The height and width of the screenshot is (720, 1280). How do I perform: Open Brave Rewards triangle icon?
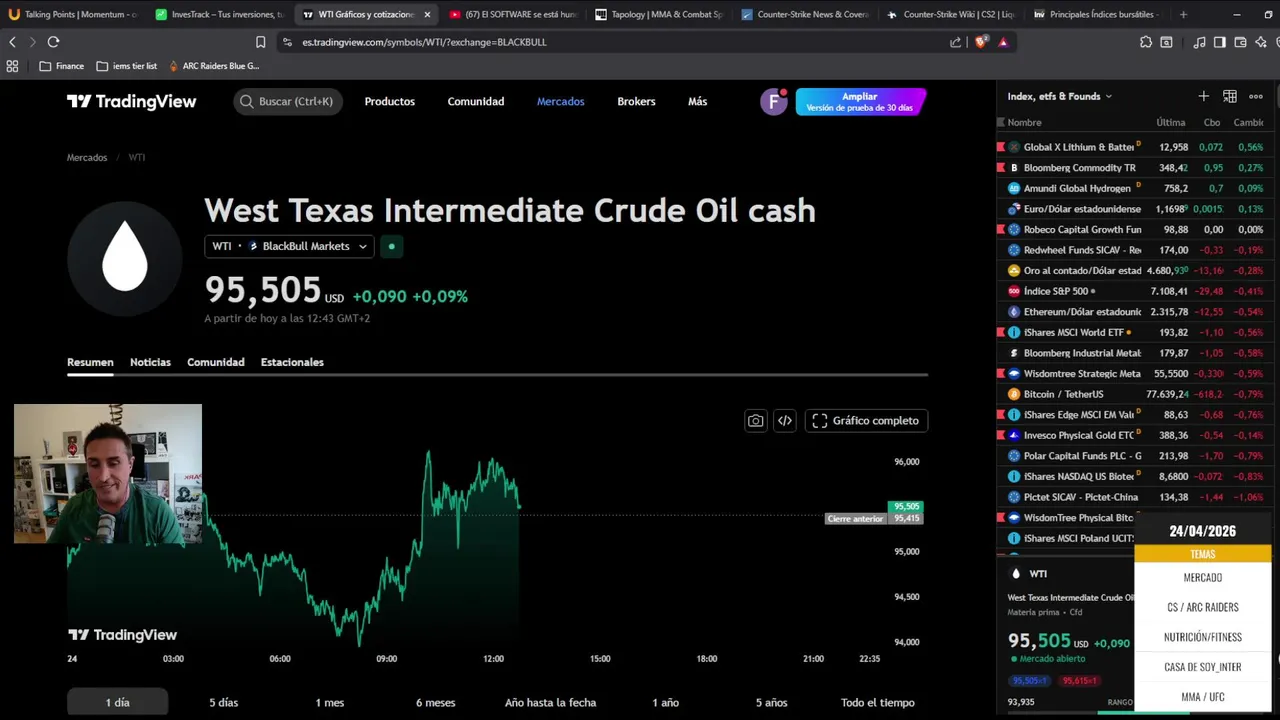point(1003,42)
